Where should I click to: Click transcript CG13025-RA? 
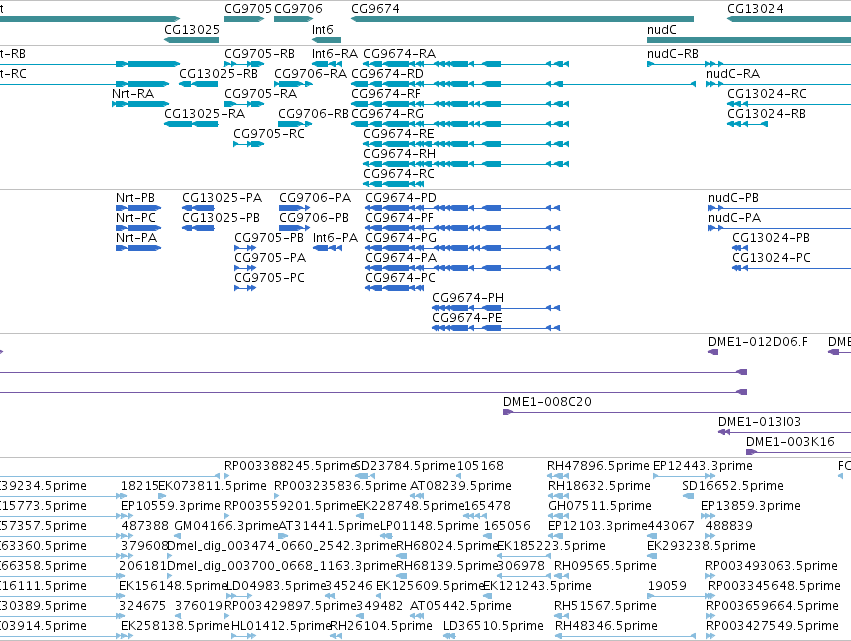pos(205,114)
